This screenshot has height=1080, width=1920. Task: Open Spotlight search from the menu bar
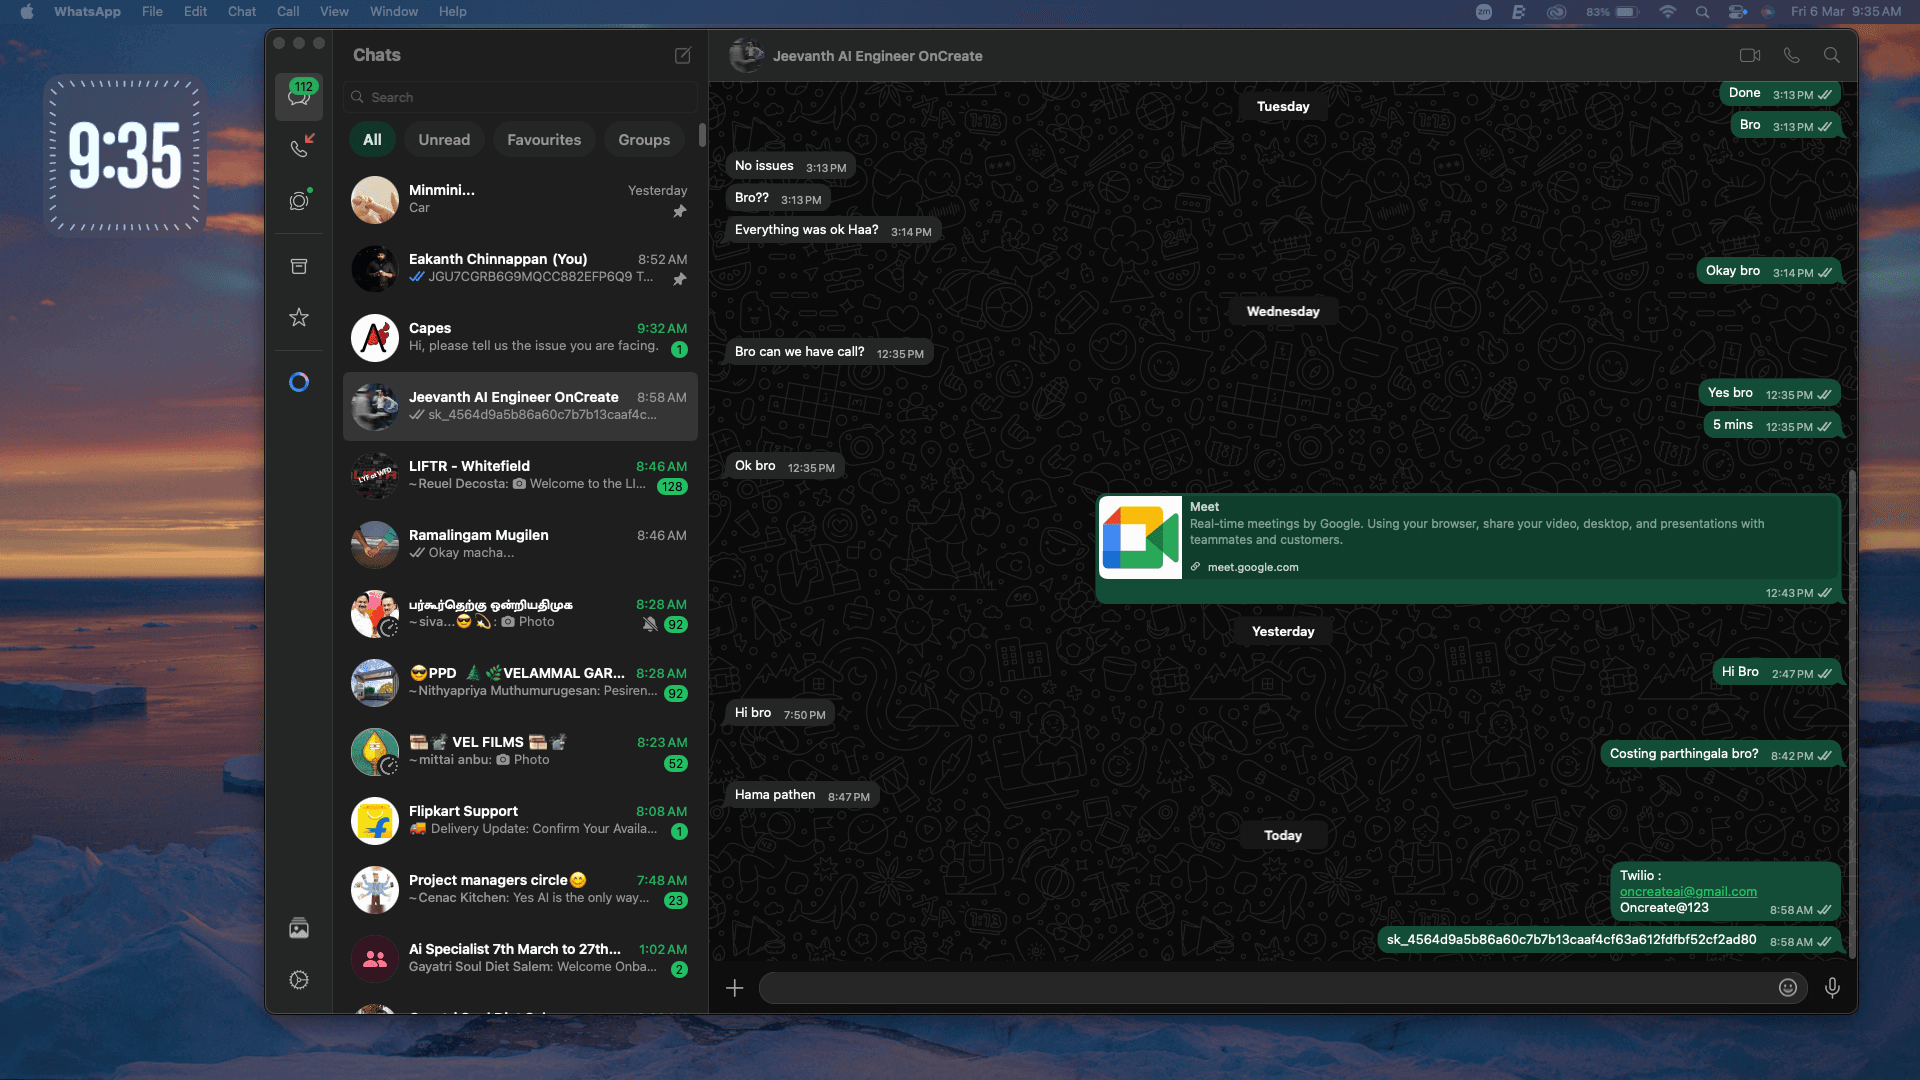click(x=1702, y=12)
